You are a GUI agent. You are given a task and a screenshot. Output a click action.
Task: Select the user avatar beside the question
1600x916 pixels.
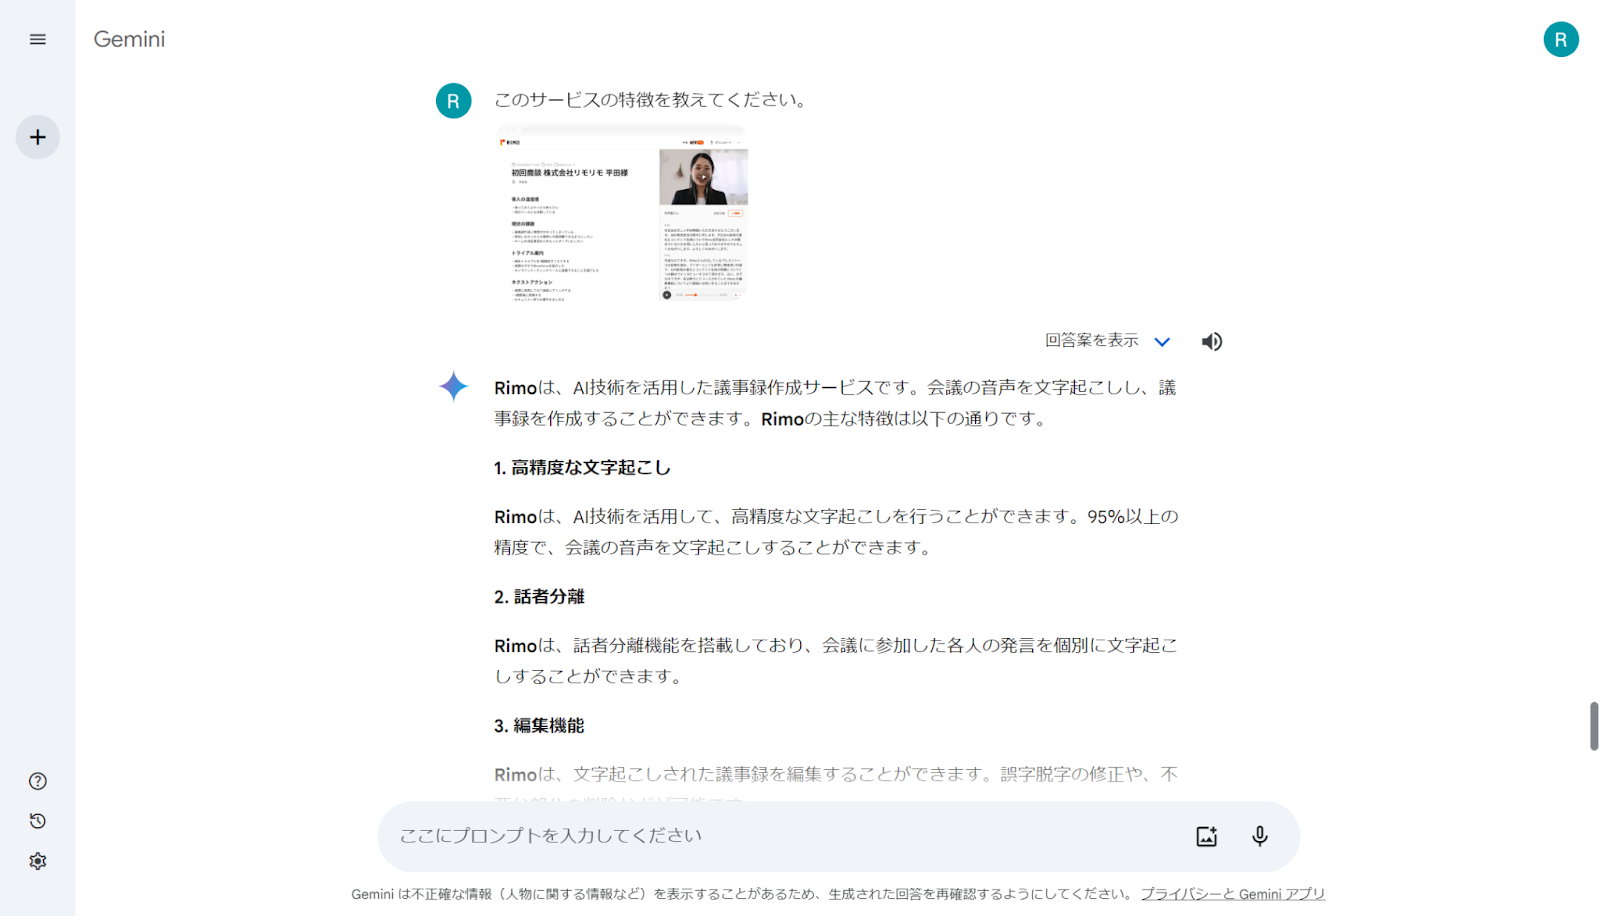tap(453, 100)
